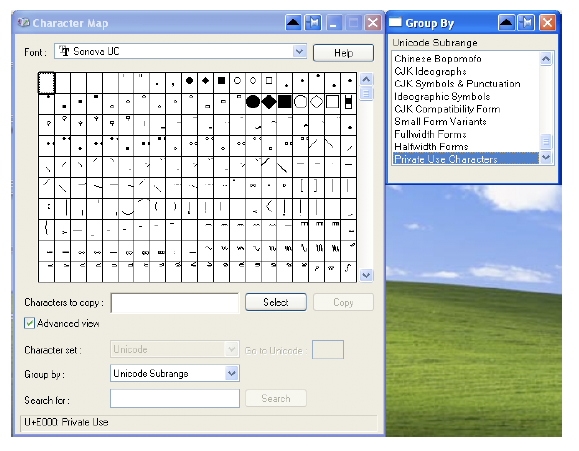Choose Fullwidth Forms subrange
579x451 pixels.
tap(430, 134)
